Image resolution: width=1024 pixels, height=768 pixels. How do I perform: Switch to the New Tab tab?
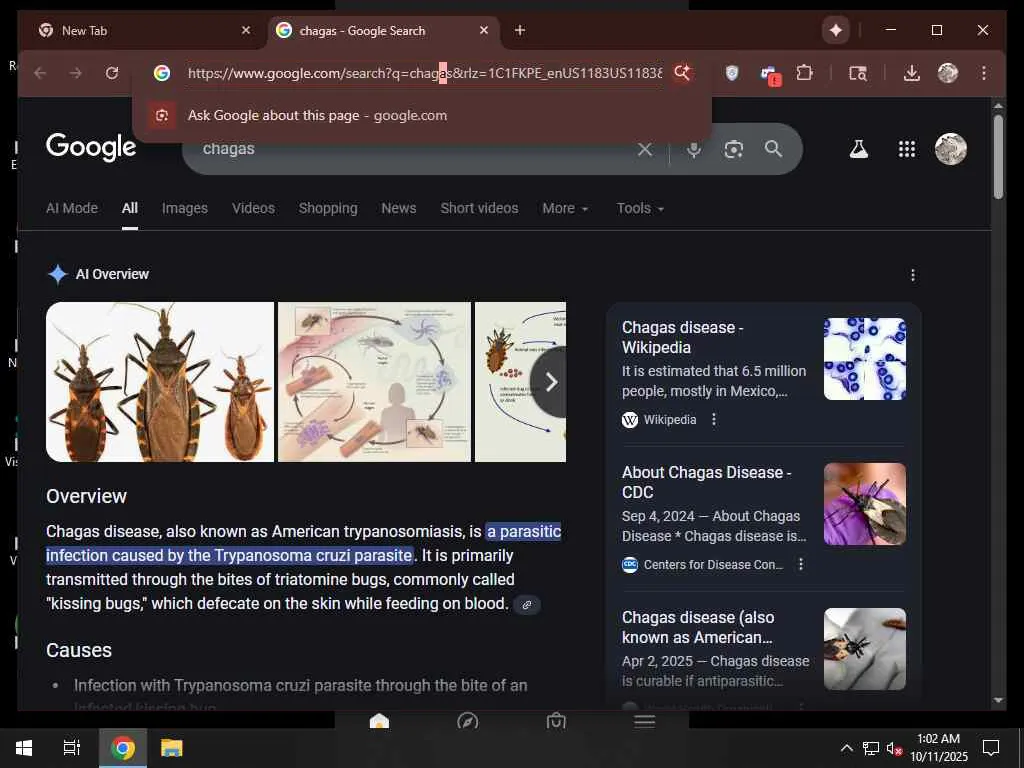[144, 30]
